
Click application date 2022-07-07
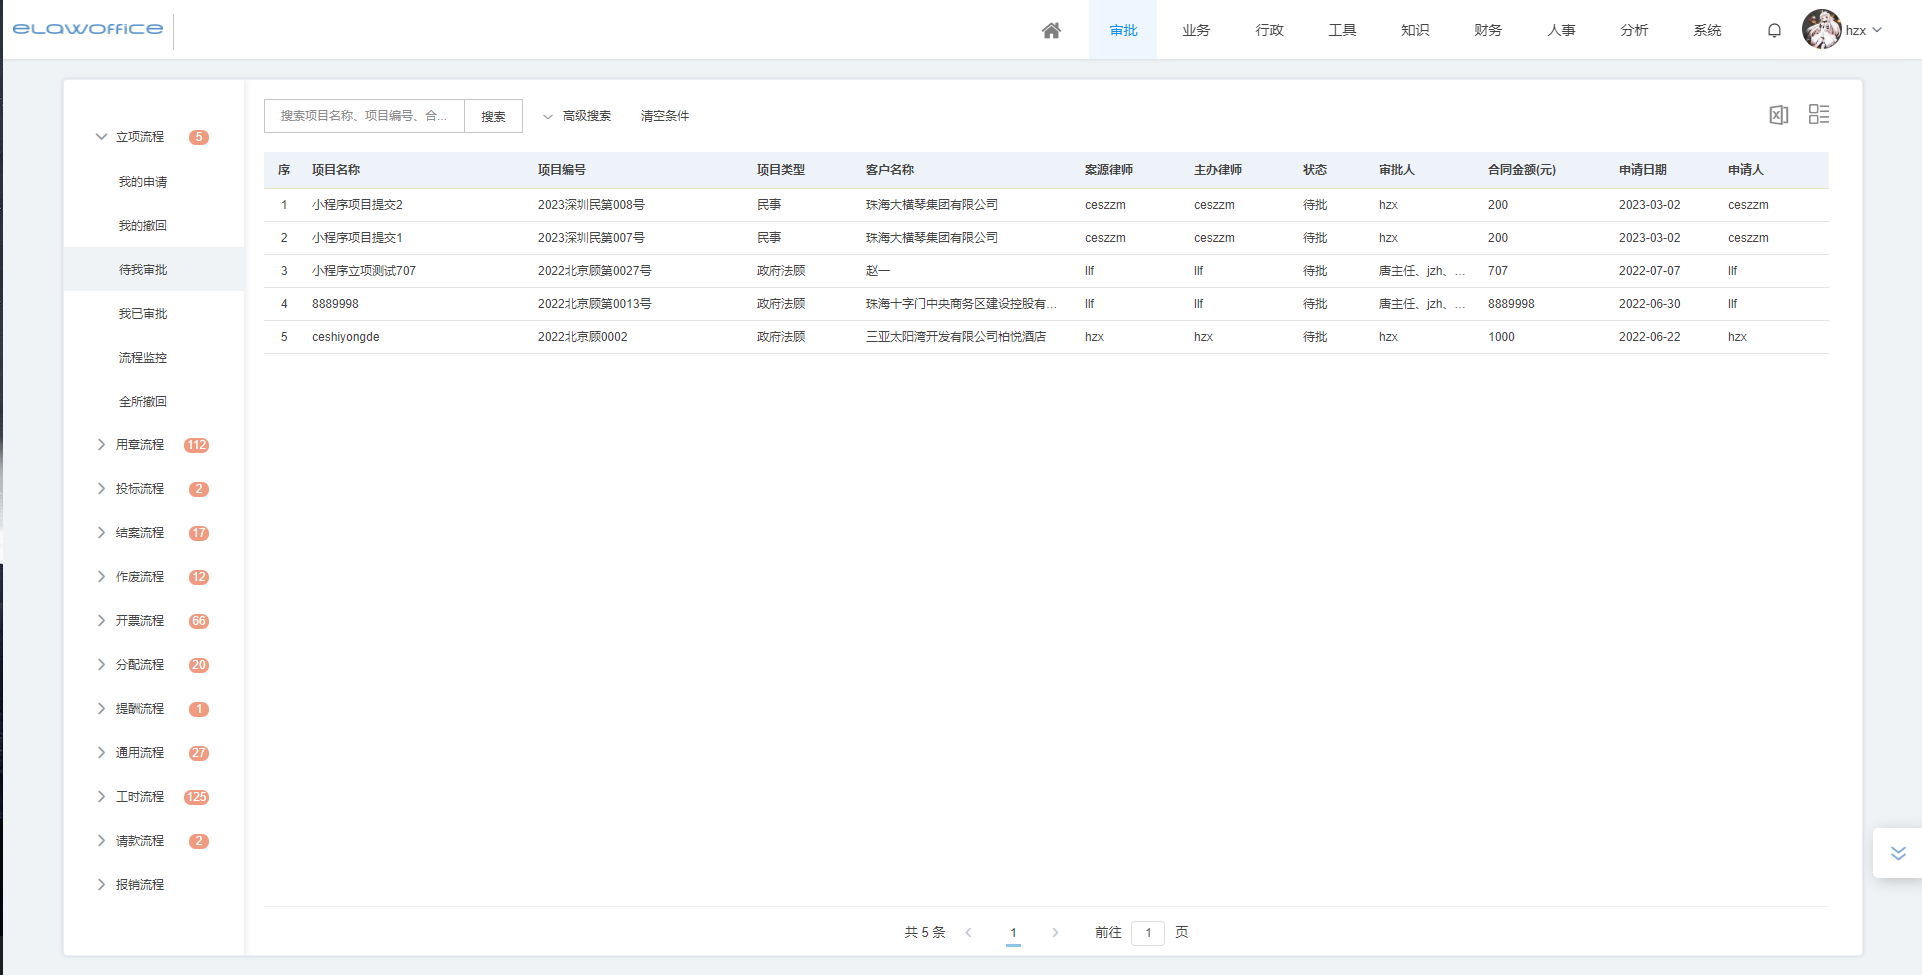1650,271
